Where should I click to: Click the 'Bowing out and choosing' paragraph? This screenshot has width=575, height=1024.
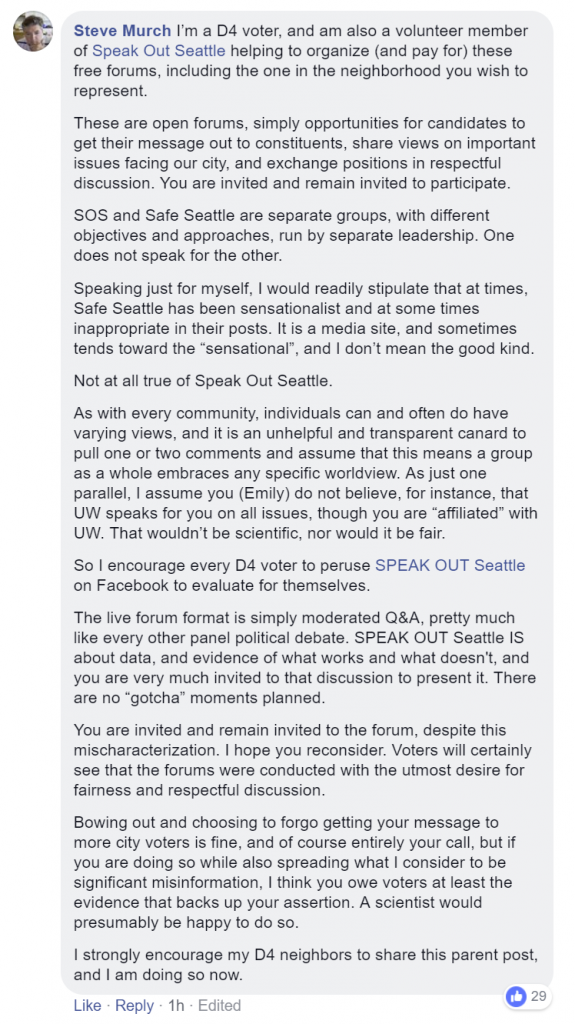(303, 872)
